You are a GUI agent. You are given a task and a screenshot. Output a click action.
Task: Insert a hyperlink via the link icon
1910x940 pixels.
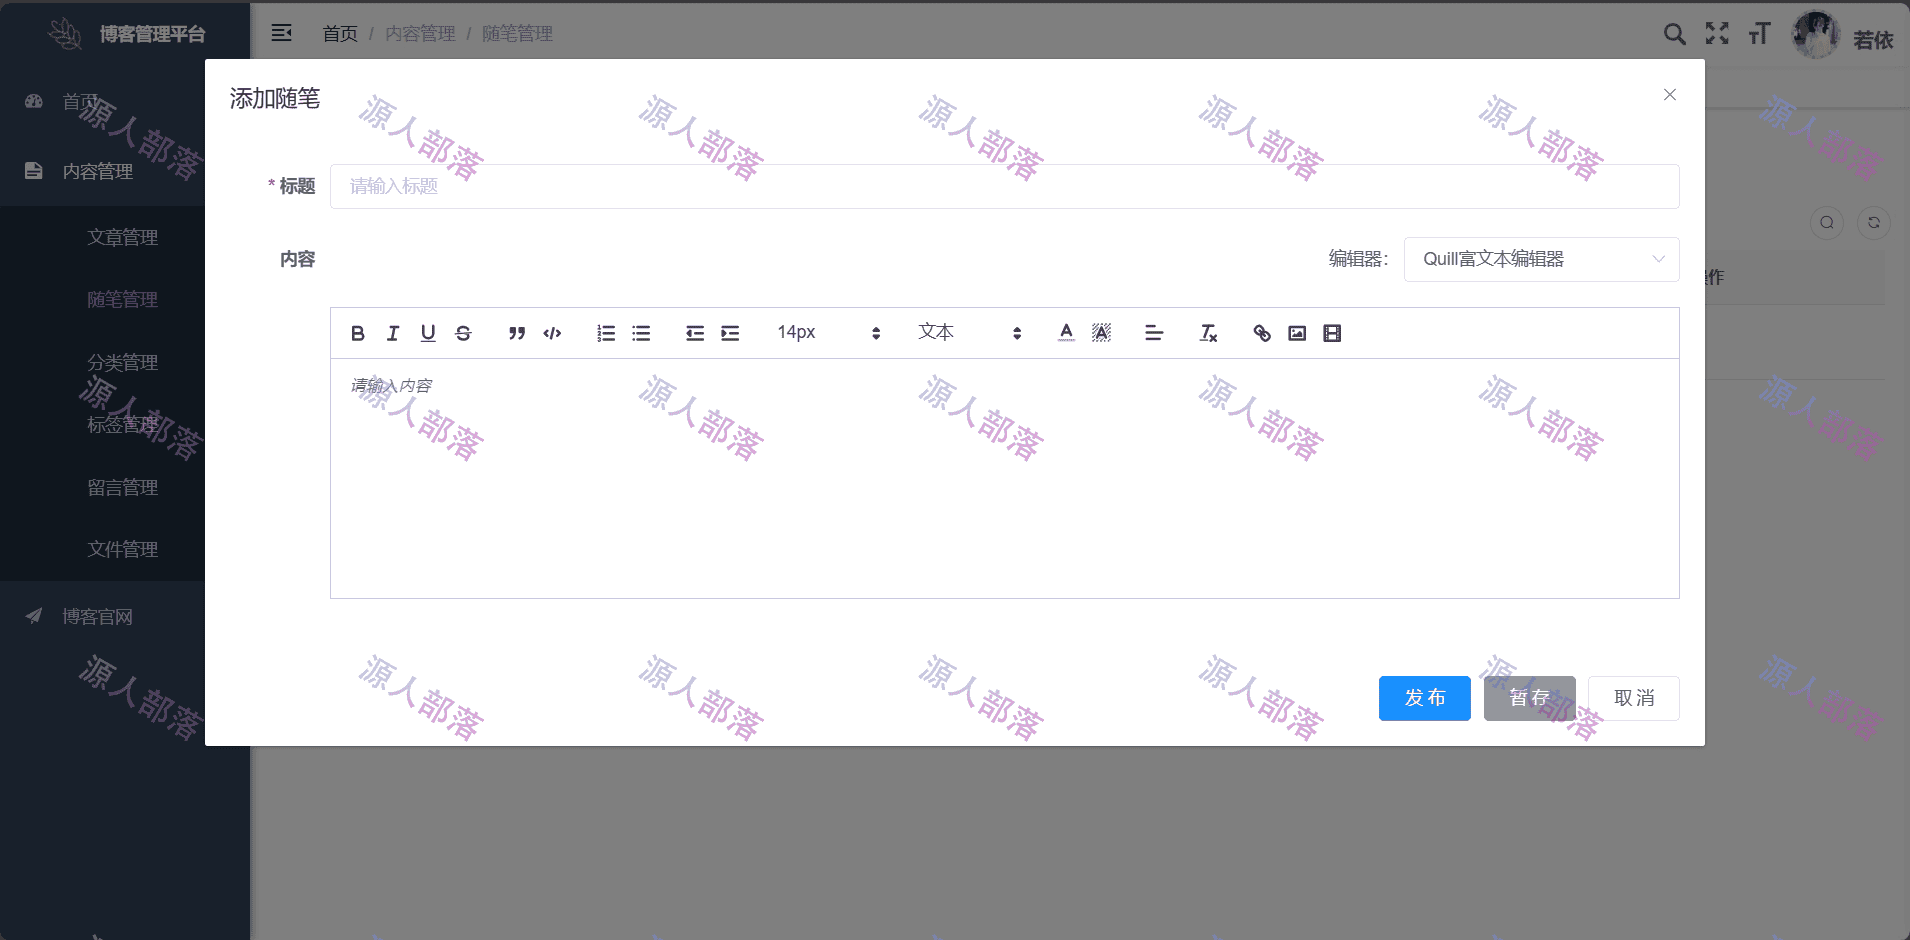[x=1262, y=333]
